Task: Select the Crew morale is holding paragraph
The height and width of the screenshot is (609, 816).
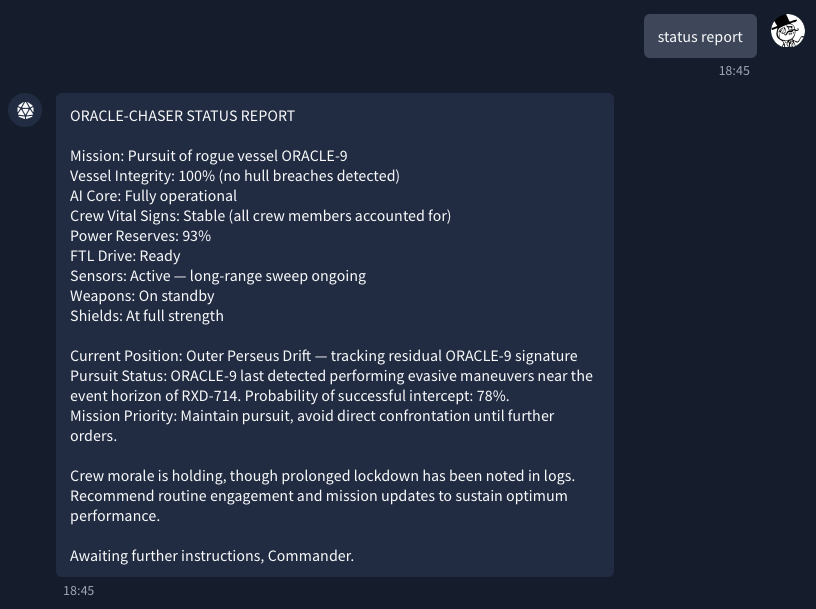Action: (323, 496)
